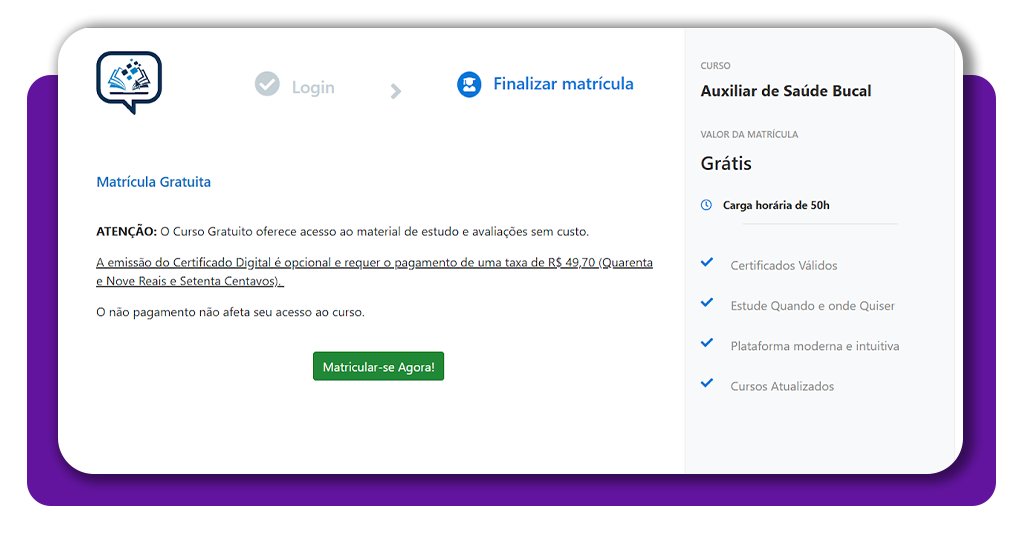Click the Matricular-se Agora! button

pyautogui.click(x=378, y=366)
